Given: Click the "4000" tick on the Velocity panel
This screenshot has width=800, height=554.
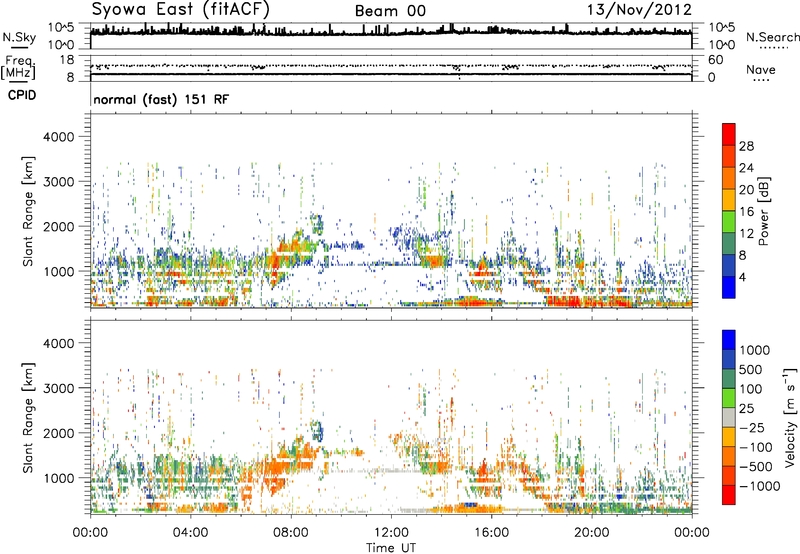Looking at the screenshot, I should [59, 343].
